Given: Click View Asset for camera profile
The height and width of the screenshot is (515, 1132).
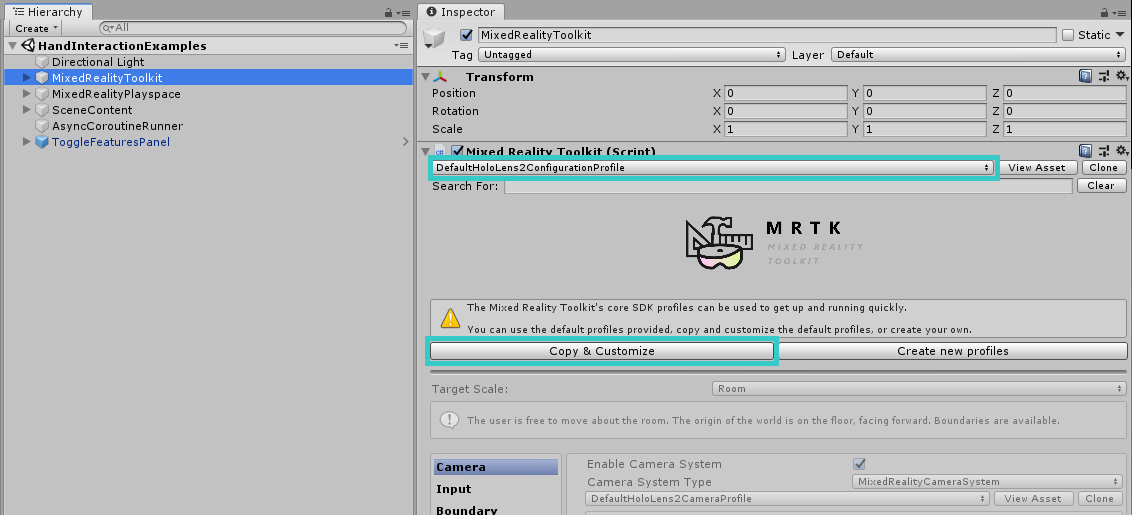Looking at the screenshot, I should (1033, 498).
